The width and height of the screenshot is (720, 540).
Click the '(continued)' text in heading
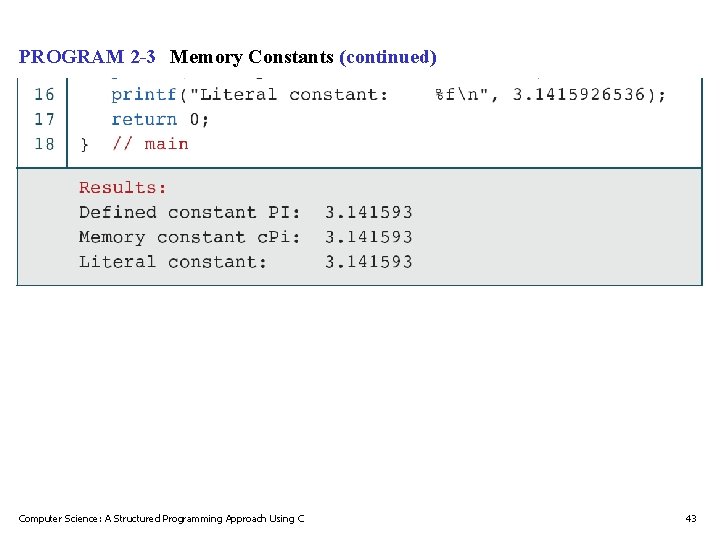pyautogui.click(x=388, y=57)
